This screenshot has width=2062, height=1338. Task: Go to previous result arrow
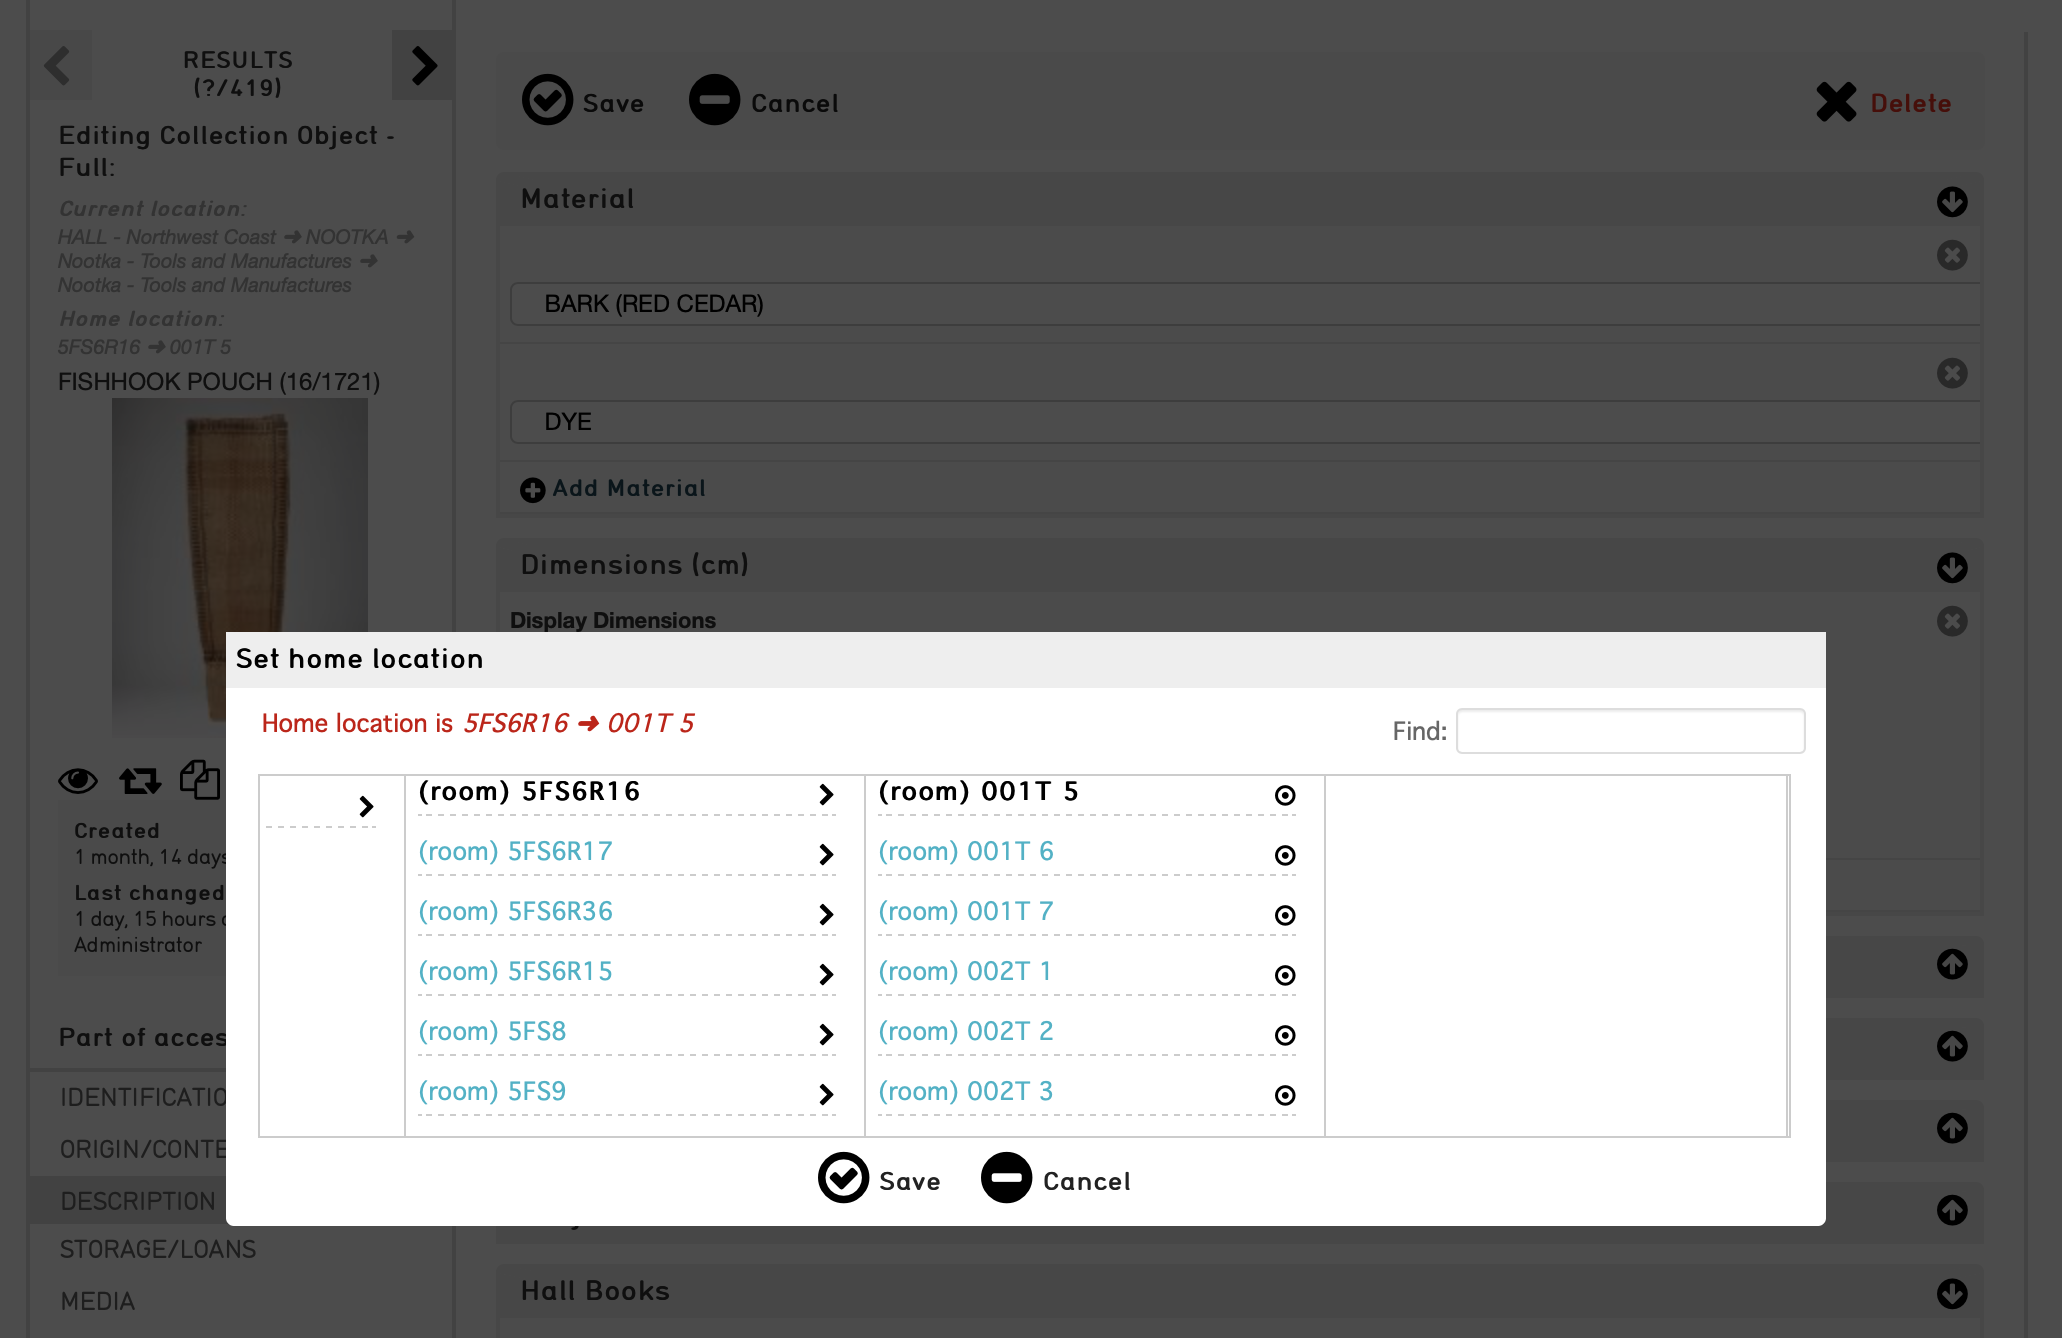click(x=58, y=66)
